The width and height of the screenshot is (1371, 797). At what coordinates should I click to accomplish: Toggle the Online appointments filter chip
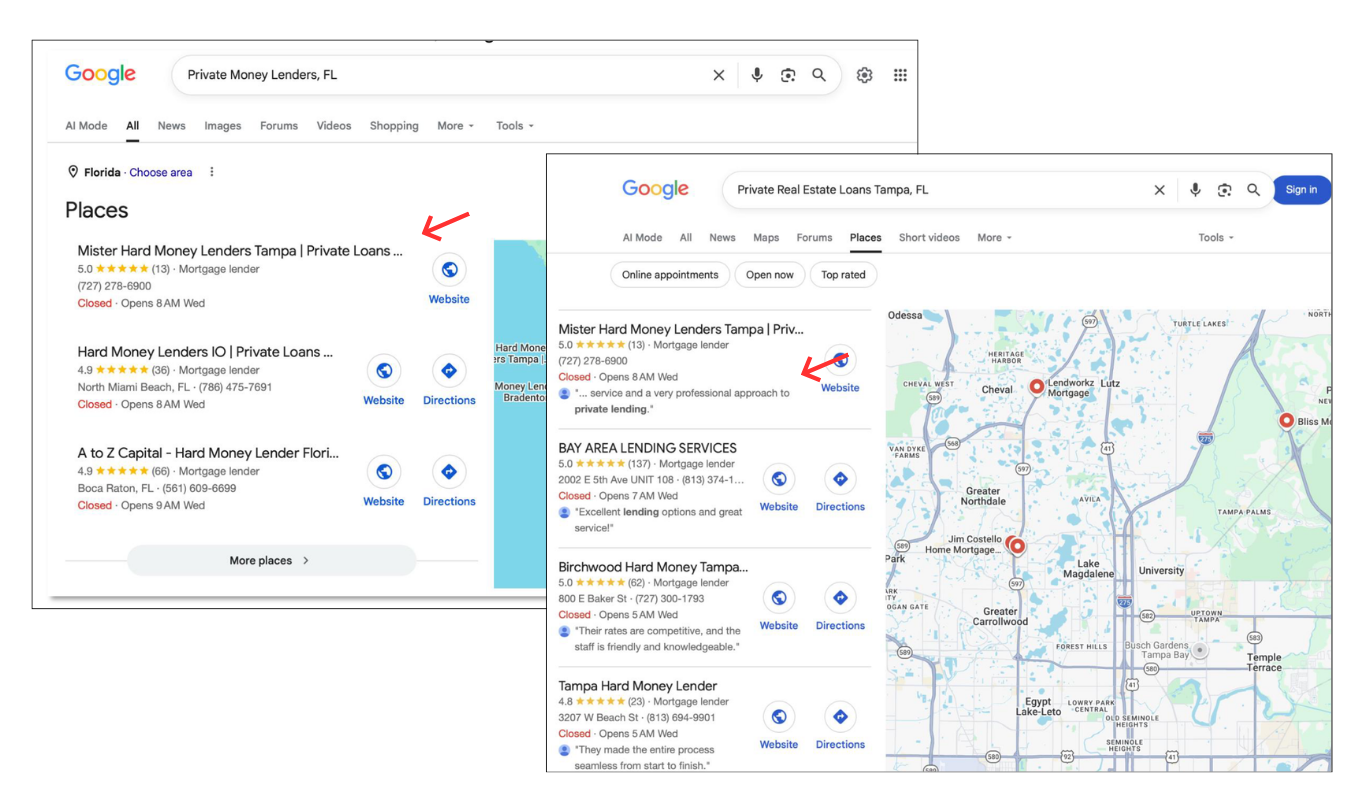point(670,275)
